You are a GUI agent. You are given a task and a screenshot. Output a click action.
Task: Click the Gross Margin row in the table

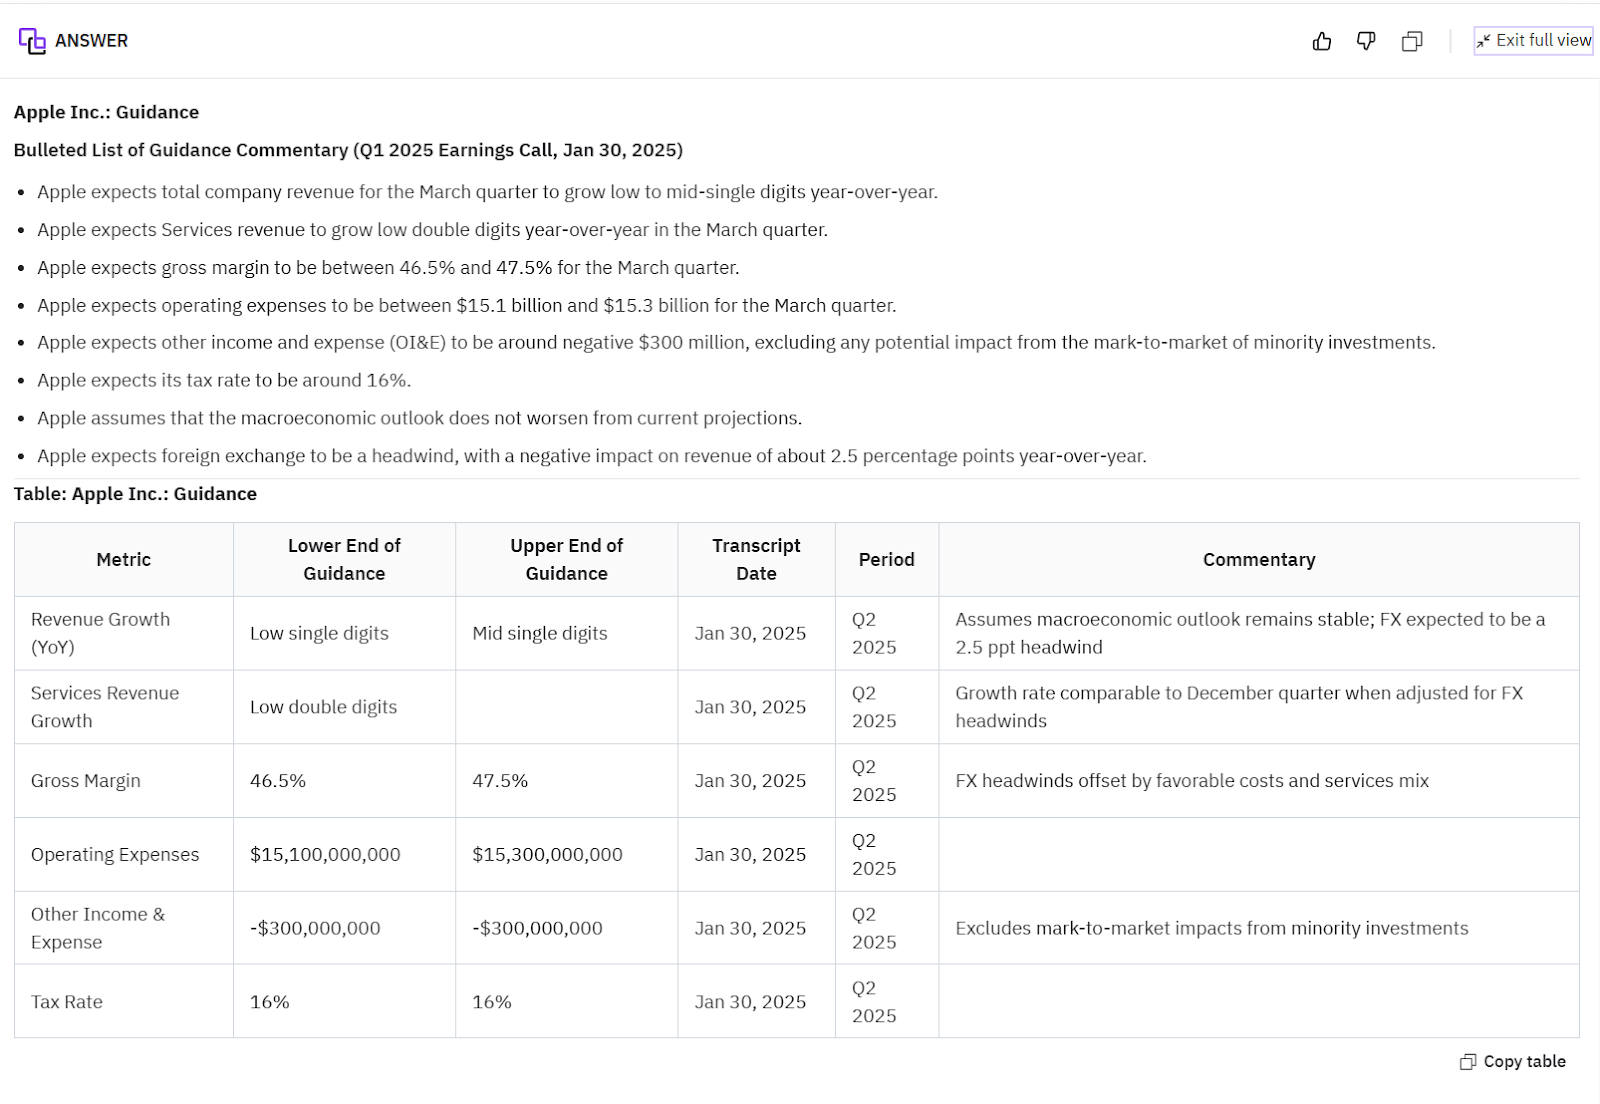click(85, 781)
